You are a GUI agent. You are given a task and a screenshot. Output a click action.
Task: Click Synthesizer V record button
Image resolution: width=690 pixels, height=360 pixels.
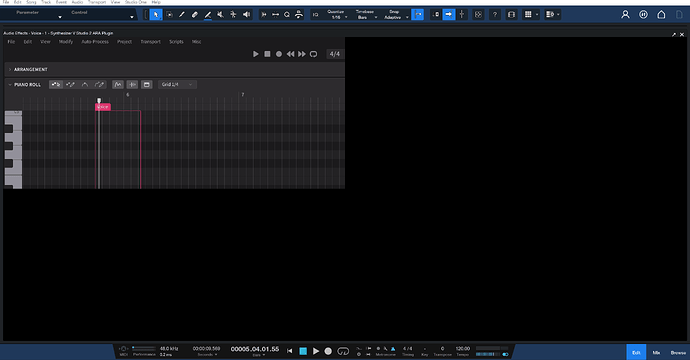[x=279, y=54]
